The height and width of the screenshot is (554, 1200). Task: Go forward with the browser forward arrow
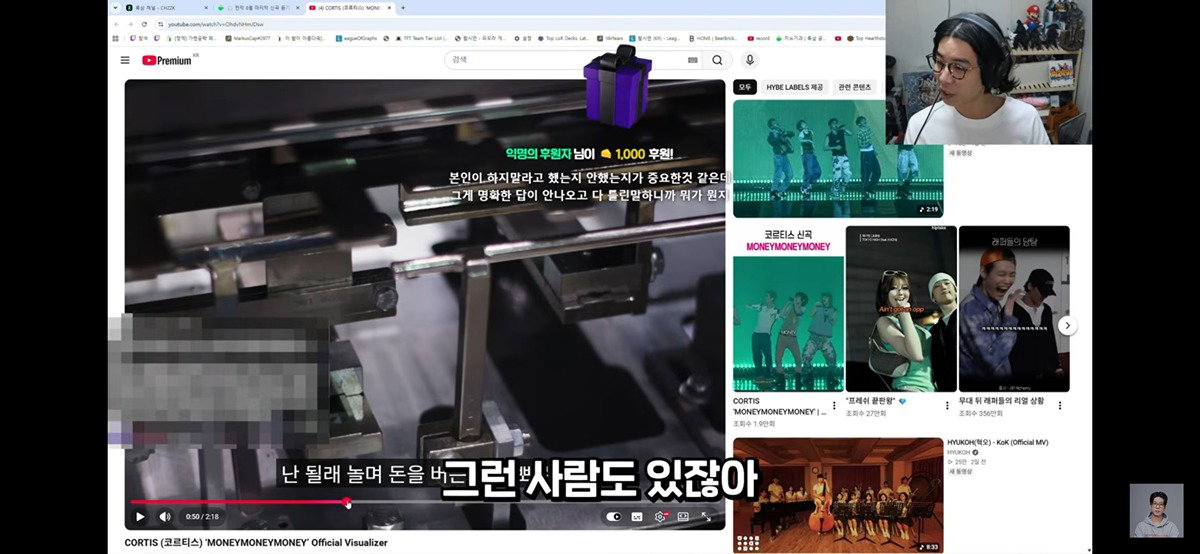[130, 24]
